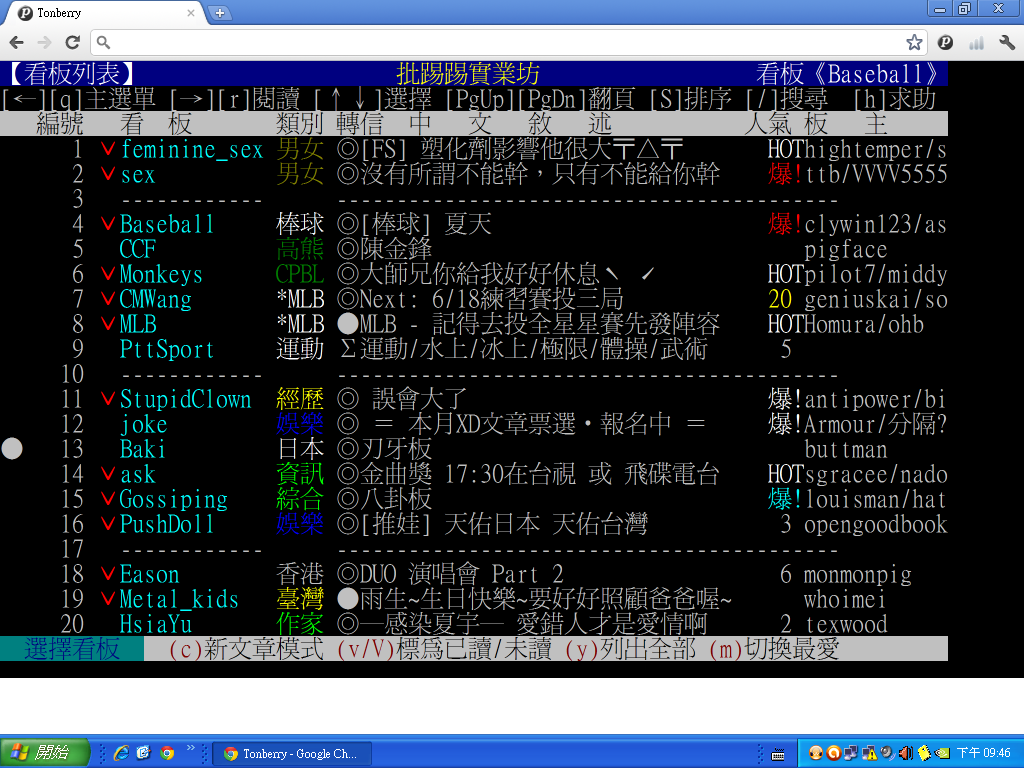The width and height of the screenshot is (1024, 768).
Task: Click the browser Forward arrow
Action: coord(44,42)
